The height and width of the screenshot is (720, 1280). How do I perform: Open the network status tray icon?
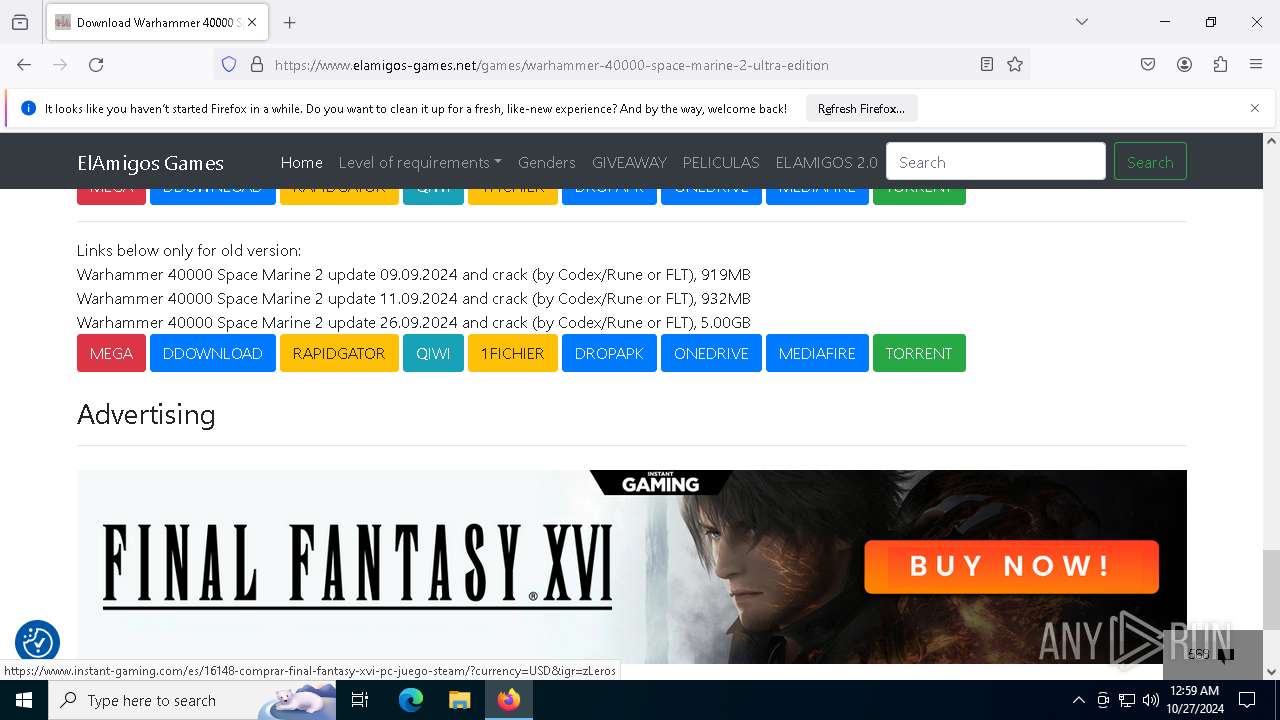[x=1127, y=700]
